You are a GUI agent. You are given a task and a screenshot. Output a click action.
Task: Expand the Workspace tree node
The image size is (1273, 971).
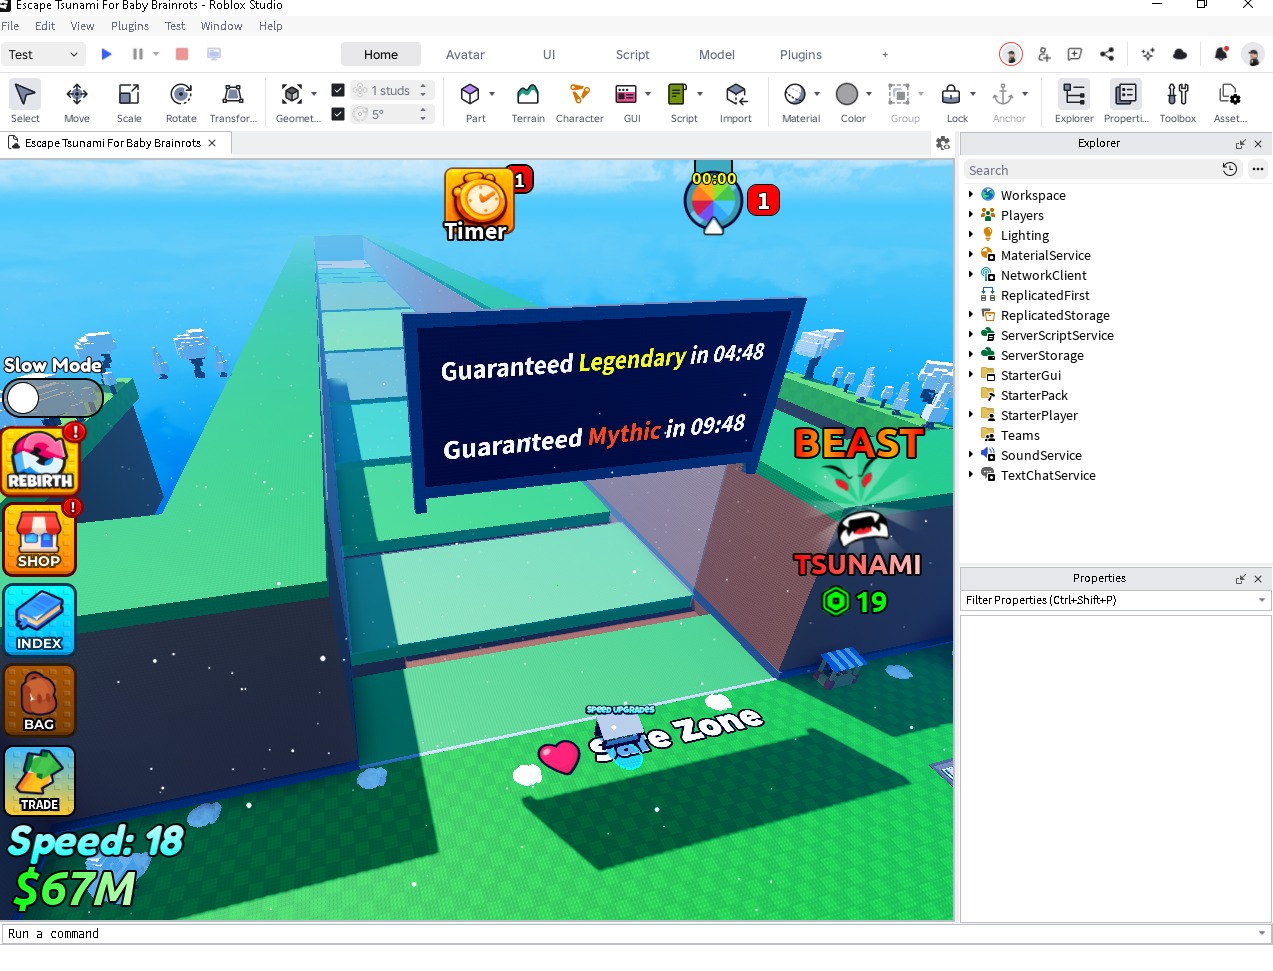click(x=970, y=194)
